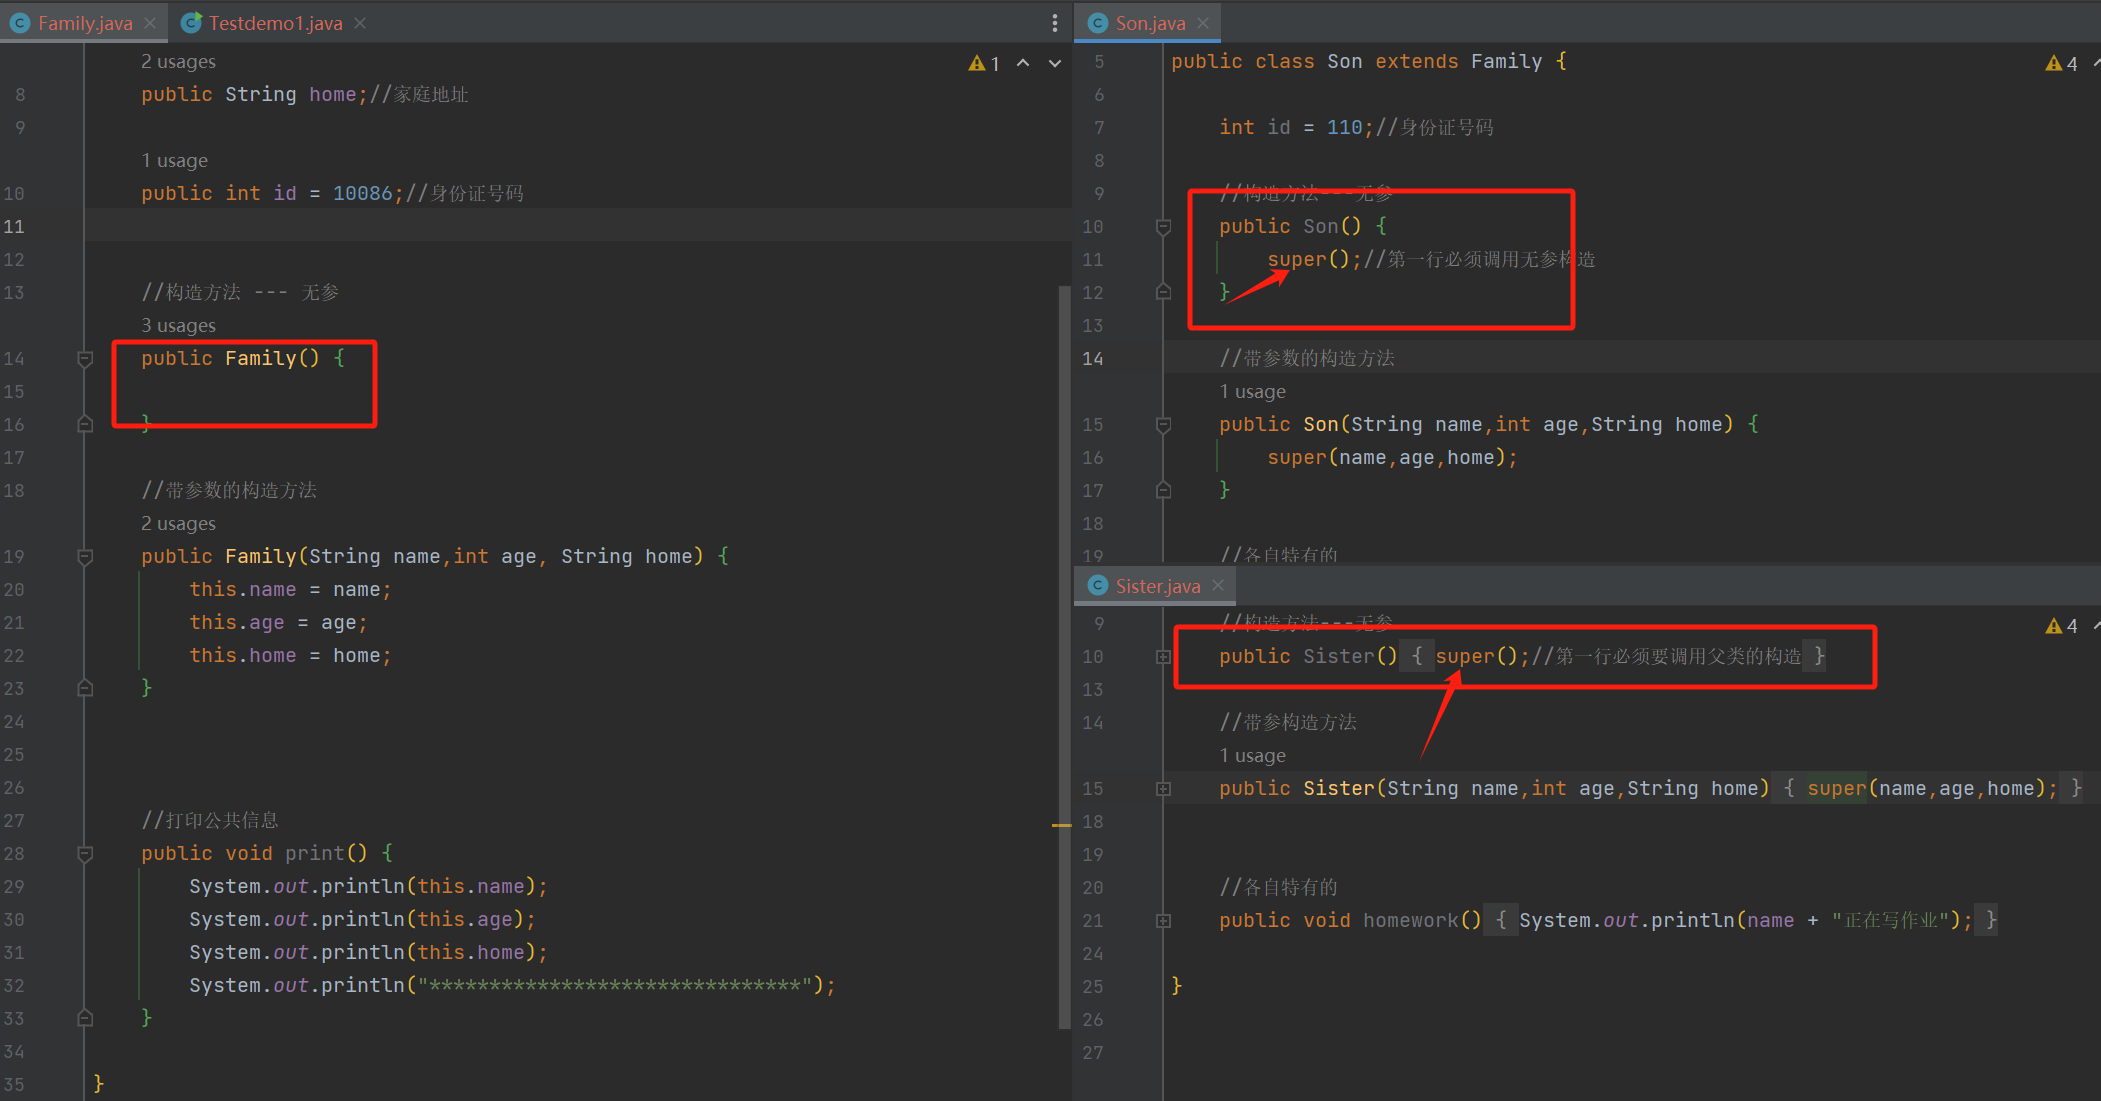Open the '3 usages' hint above Family()
The width and height of the screenshot is (2101, 1101).
[x=178, y=326]
